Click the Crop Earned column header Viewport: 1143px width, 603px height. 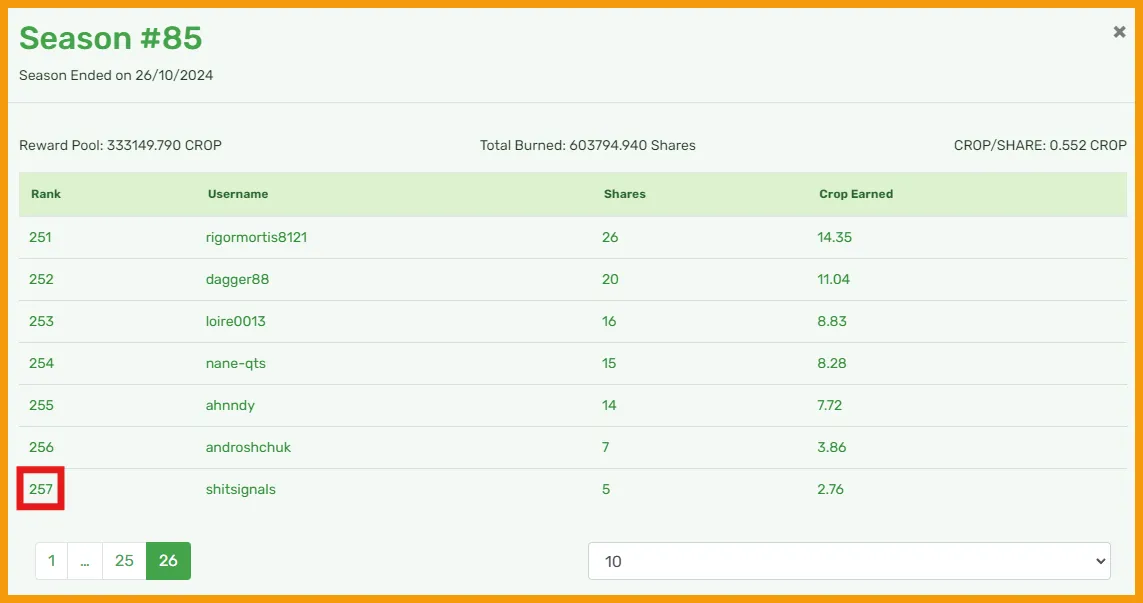tap(856, 194)
